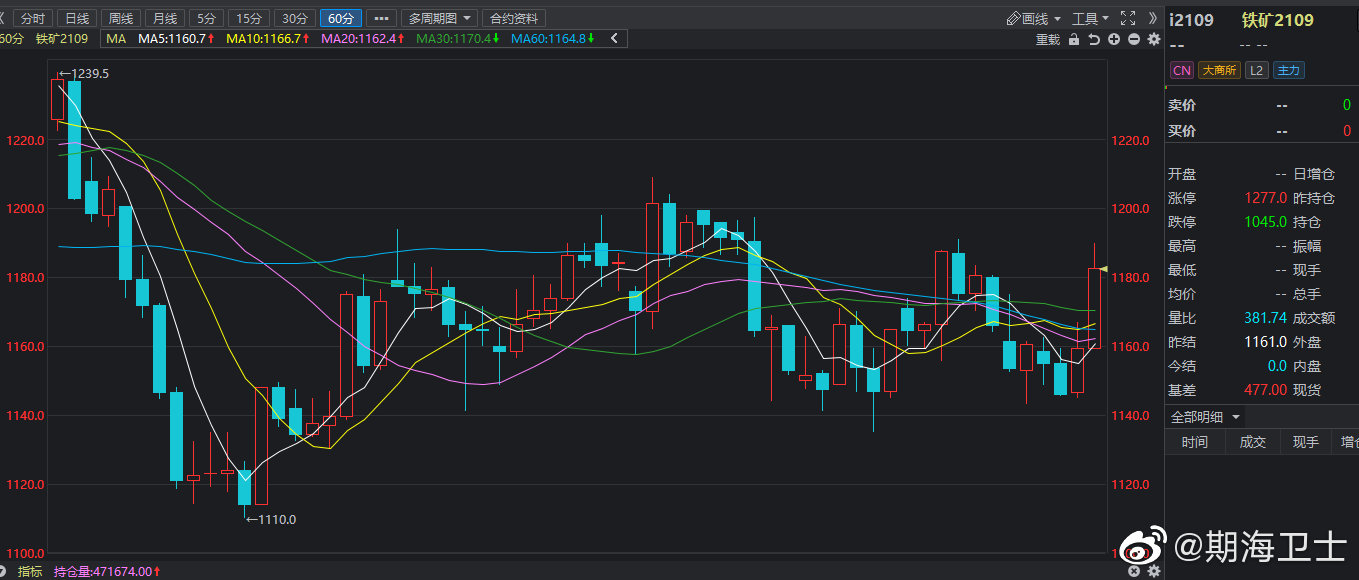Click the current price arrow on right axis
1359x580 pixels.
coord(1104,268)
